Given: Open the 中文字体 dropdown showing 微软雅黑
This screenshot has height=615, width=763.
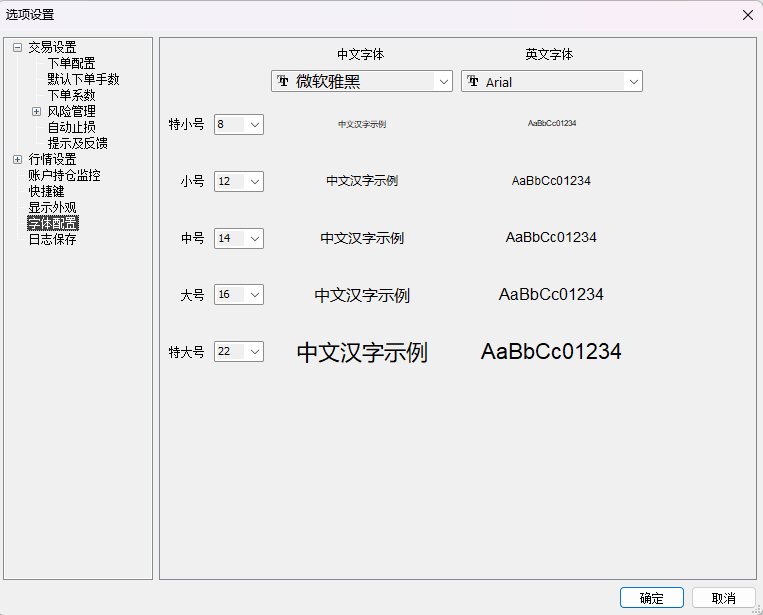Looking at the screenshot, I should pyautogui.click(x=362, y=81).
